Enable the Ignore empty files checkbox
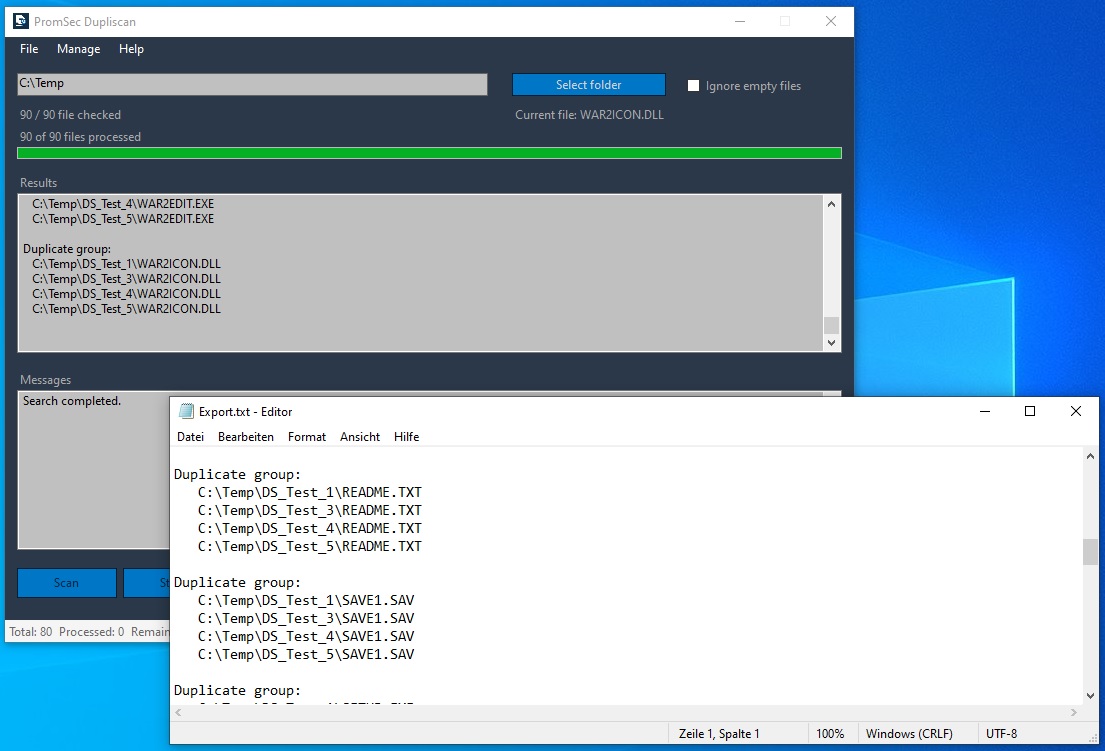 (693, 86)
